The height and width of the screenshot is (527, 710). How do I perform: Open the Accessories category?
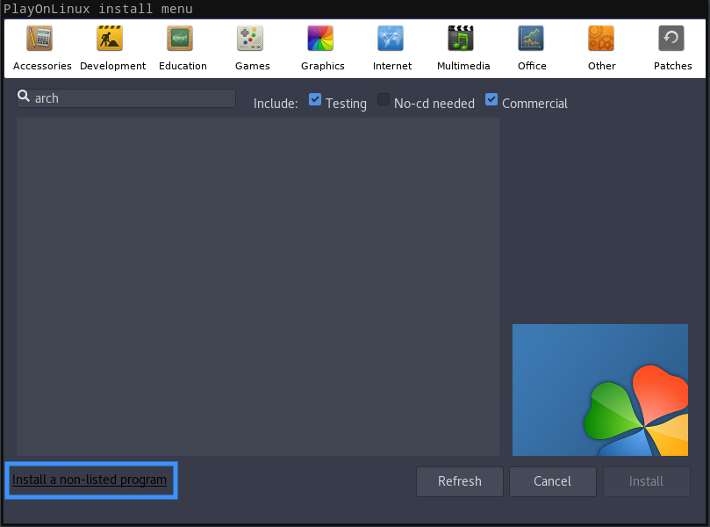pyautogui.click(x=42, y=48)
